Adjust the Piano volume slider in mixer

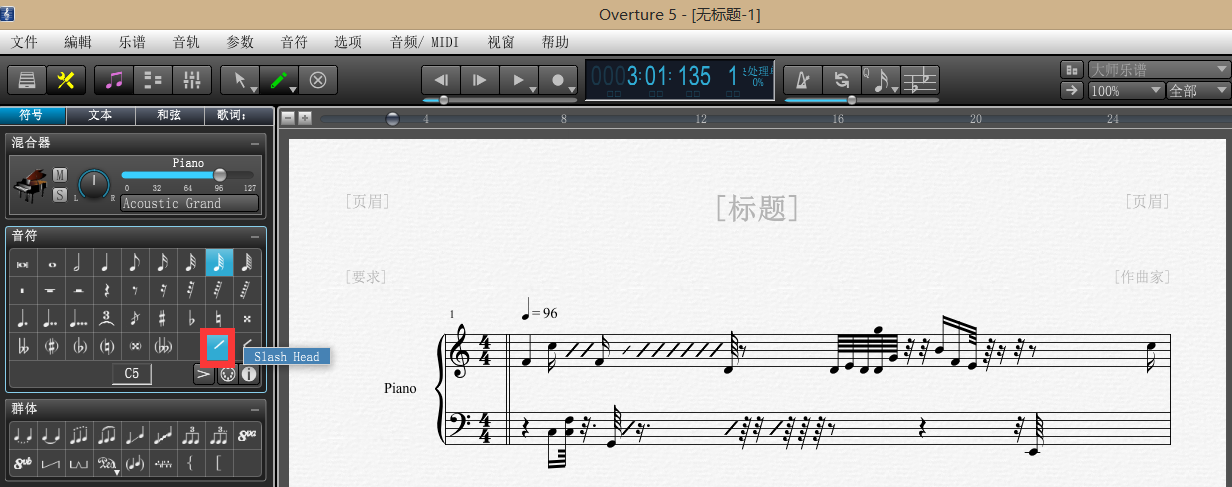[187, 175]
